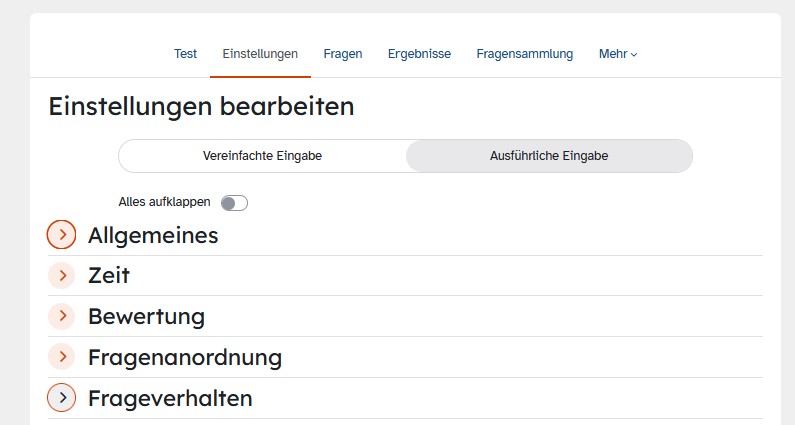795x425 pixels.
Task: Click the Fragenanordnung chevron circle icon
Action: tap(61, 357)
